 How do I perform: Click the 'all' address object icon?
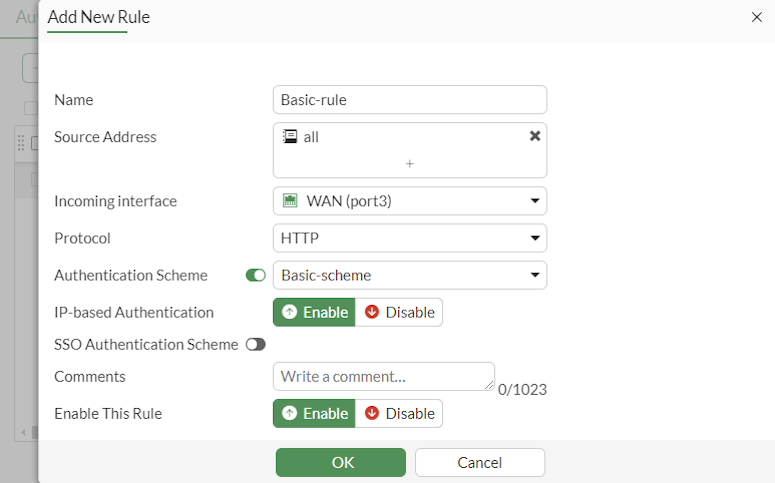[x=290, y=137]
